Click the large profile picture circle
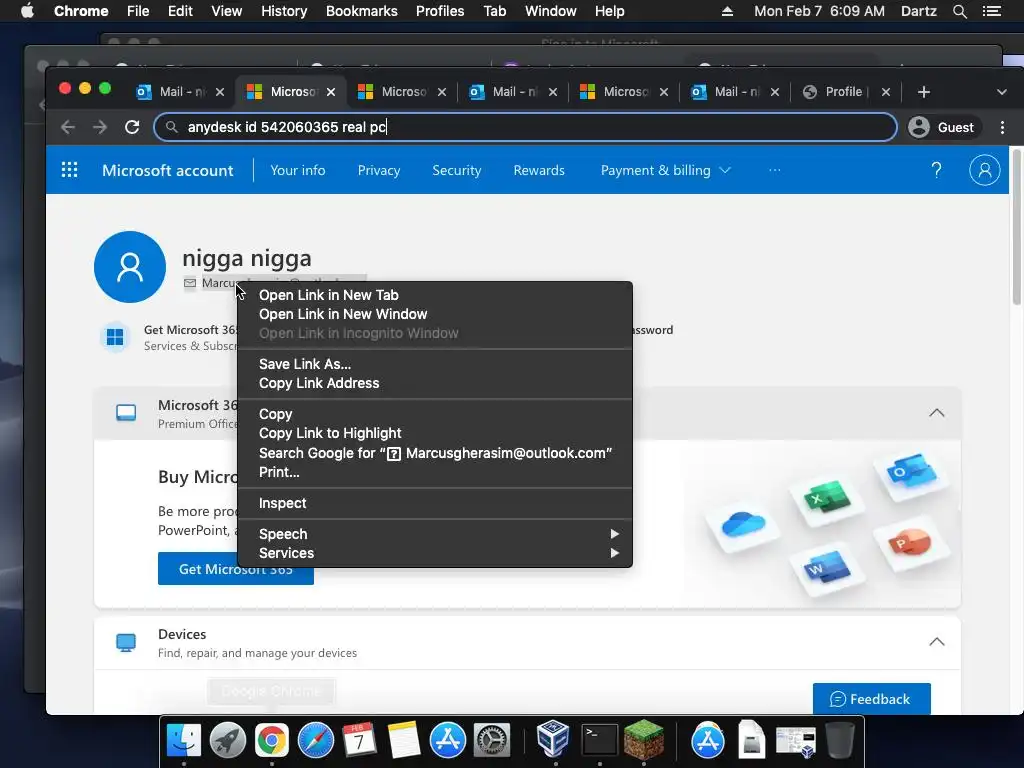 click(130, 266)
